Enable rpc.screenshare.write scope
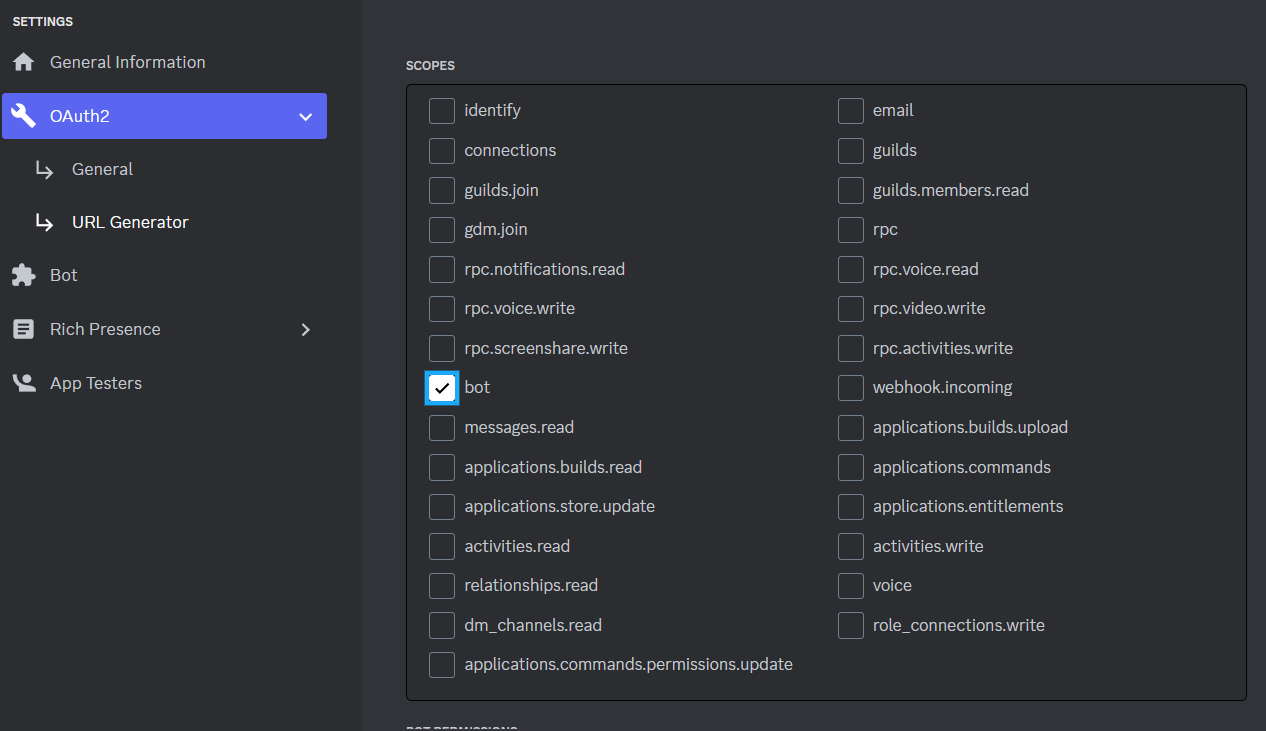This screenshot has height=731, width=1266. [x=442, y=349]
